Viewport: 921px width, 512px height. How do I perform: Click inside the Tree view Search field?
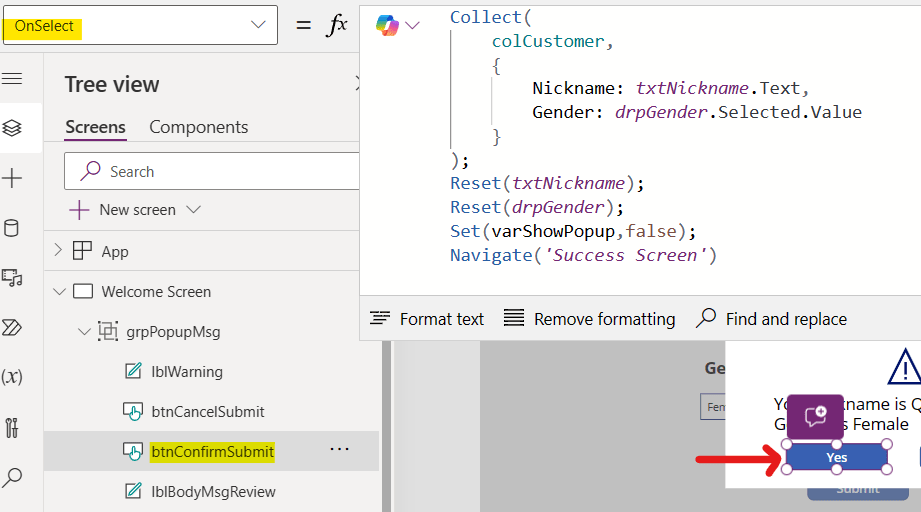[x=220, y=172]
